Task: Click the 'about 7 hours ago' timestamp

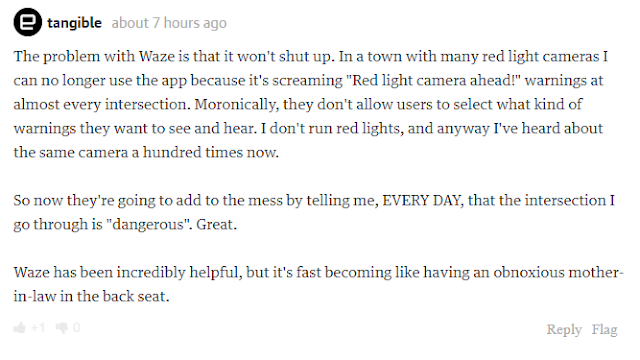Action: (x=169, y=23)
